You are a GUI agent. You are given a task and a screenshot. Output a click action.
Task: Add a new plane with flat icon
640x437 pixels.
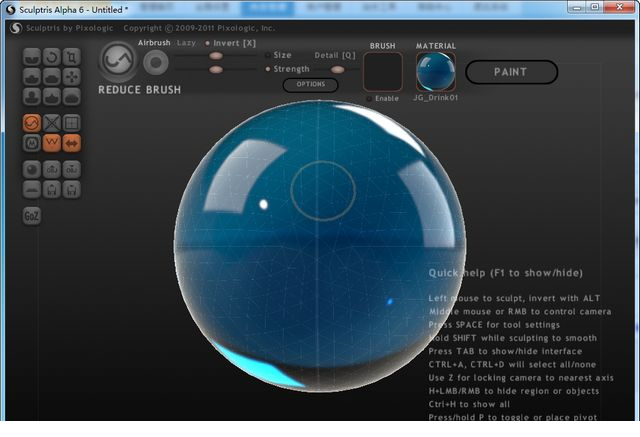32,189
